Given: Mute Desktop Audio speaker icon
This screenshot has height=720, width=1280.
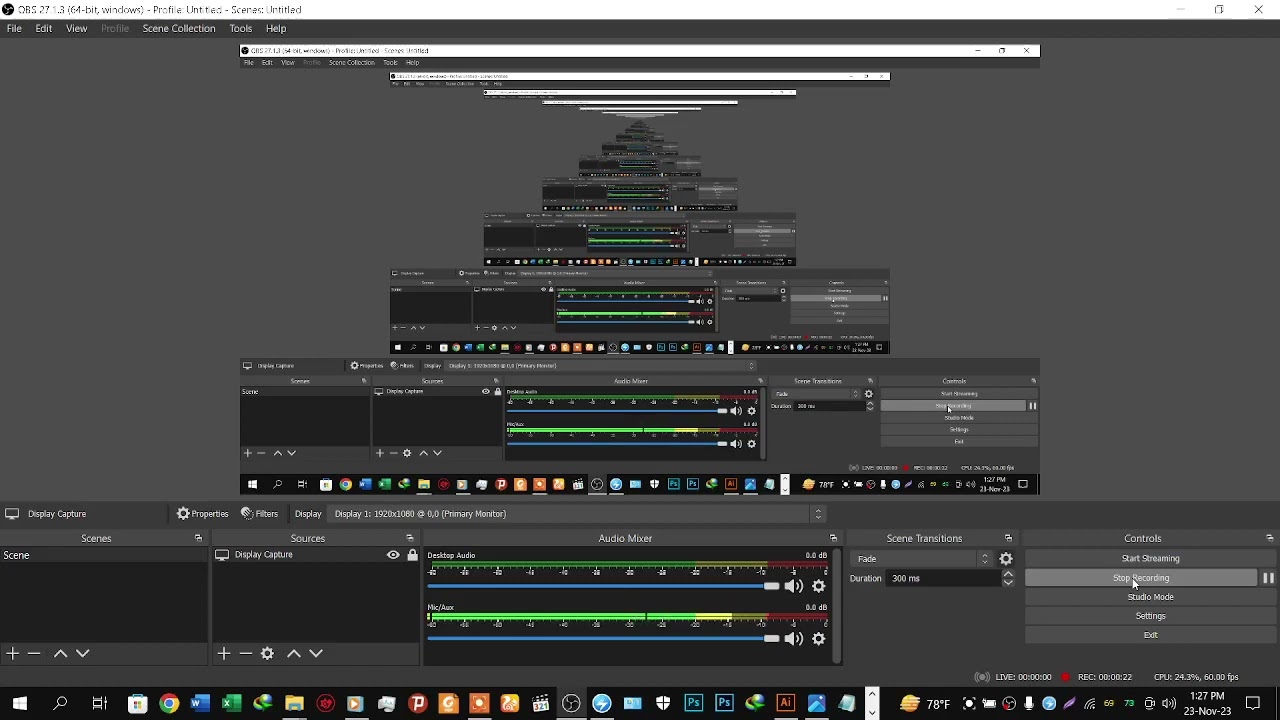Looking at the screenshot, I should (x=794, y=587).
